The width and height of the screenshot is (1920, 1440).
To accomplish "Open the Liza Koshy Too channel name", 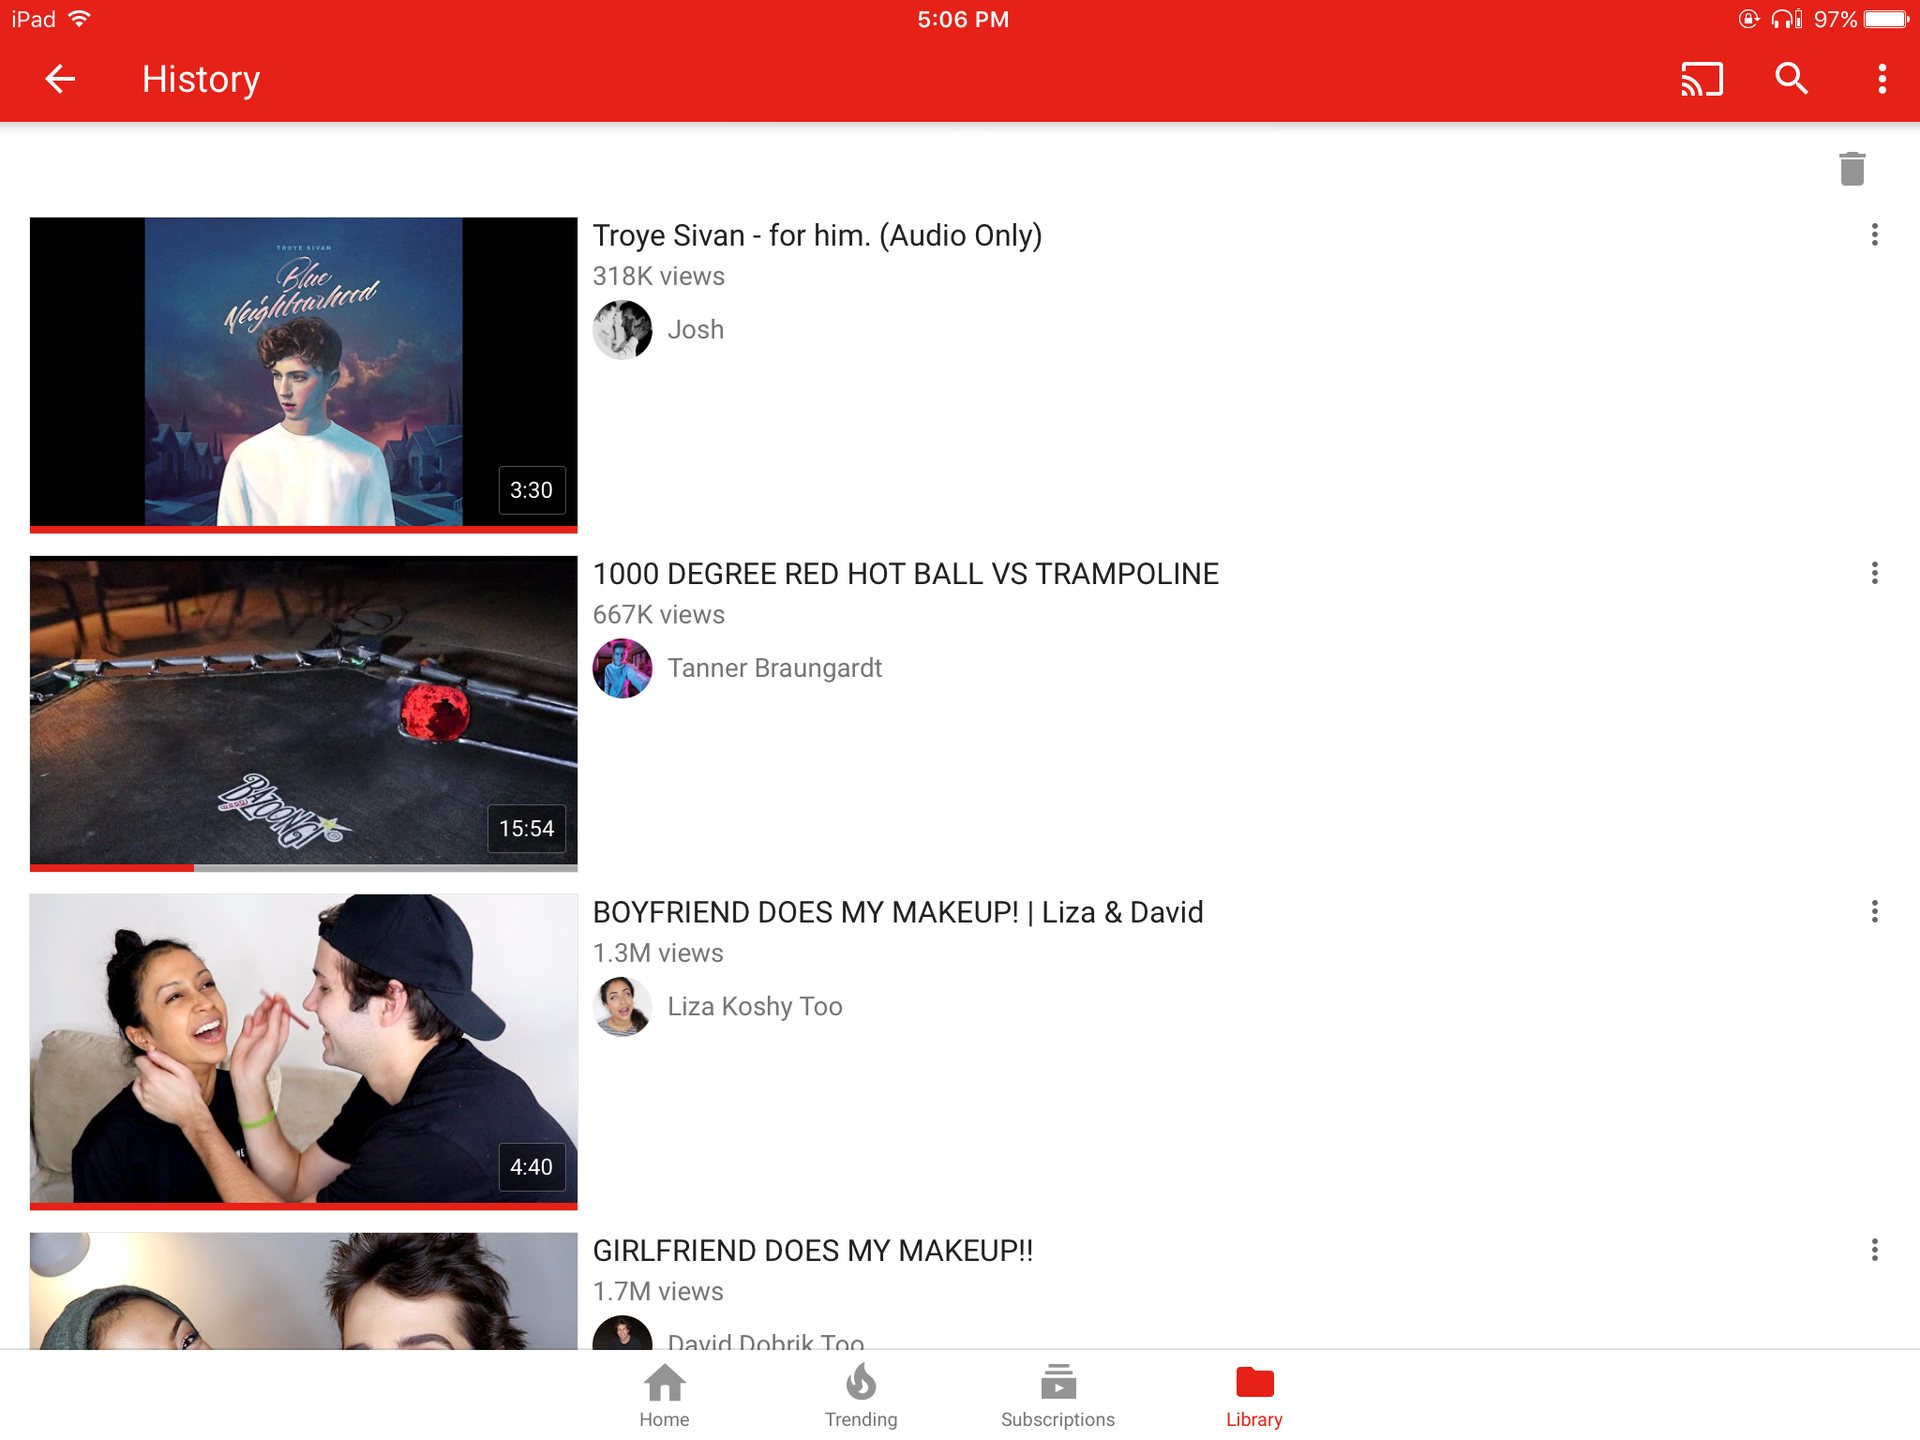I will [x=755, y=1006].
